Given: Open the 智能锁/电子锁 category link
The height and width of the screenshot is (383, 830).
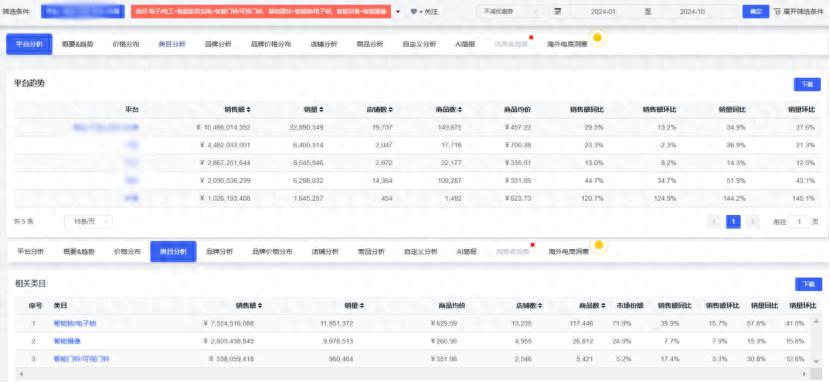Looking at the screenshot, I should (75, 323).
